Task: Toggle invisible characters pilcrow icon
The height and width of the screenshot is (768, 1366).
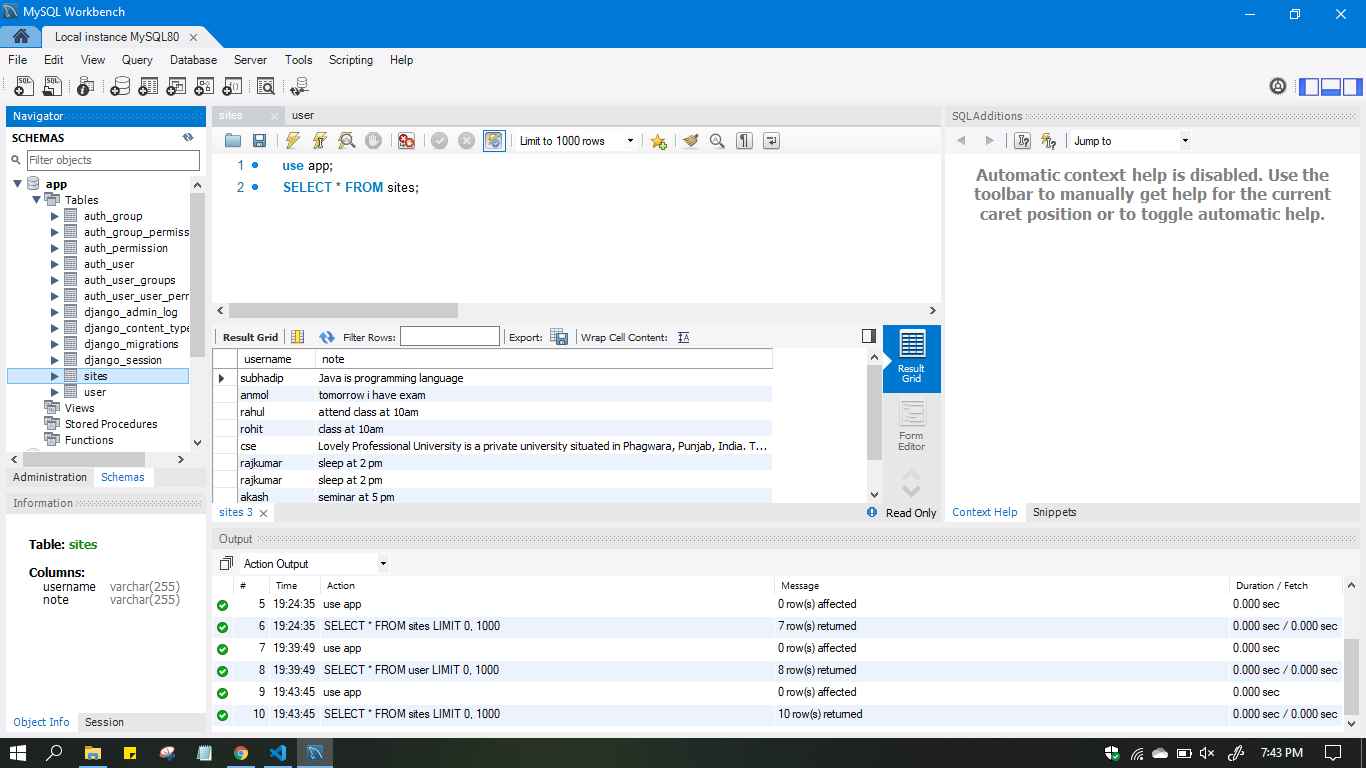Action: (744, 141)
